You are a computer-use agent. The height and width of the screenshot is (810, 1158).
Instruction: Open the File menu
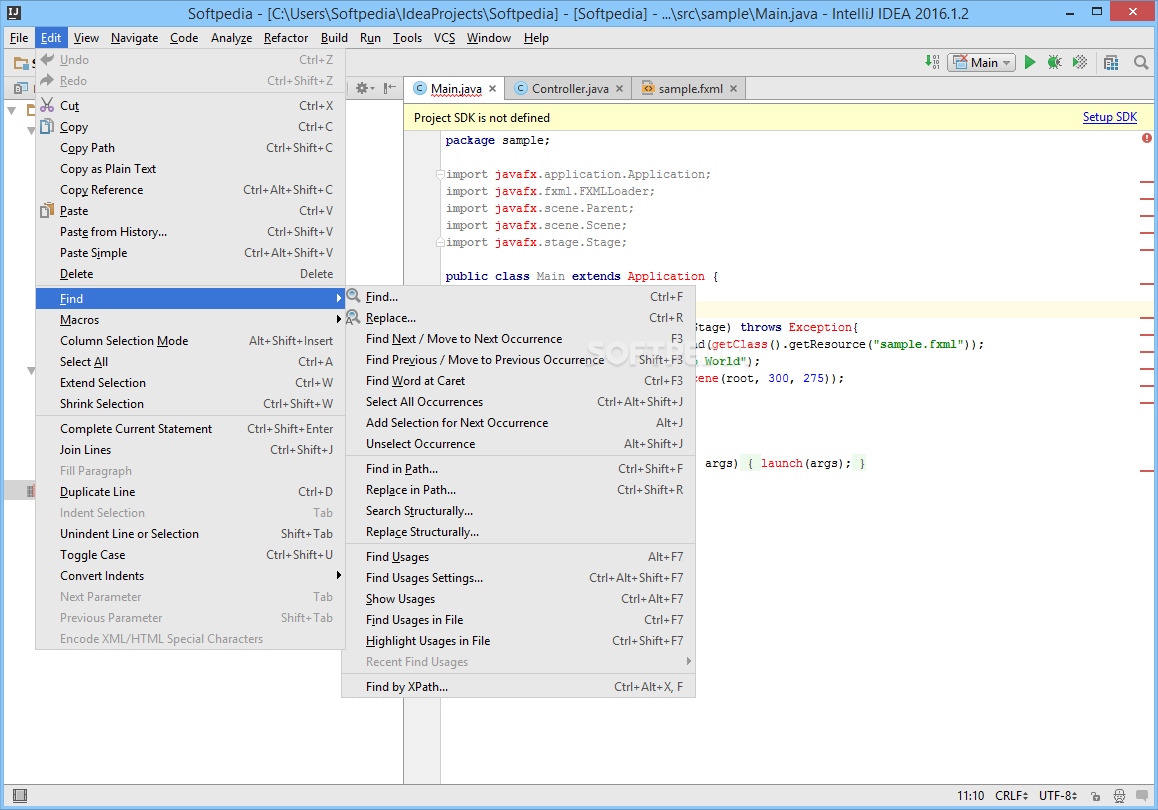19,38
